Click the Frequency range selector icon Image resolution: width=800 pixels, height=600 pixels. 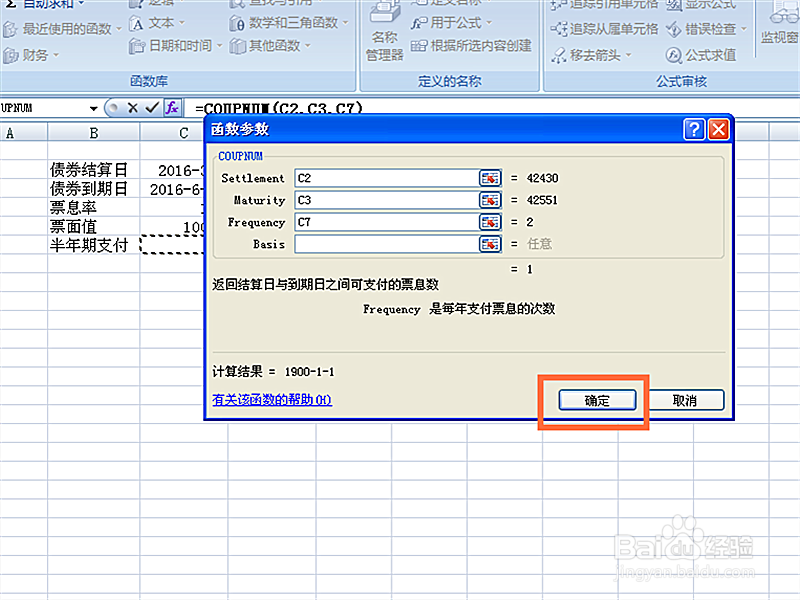click(490, 222)
